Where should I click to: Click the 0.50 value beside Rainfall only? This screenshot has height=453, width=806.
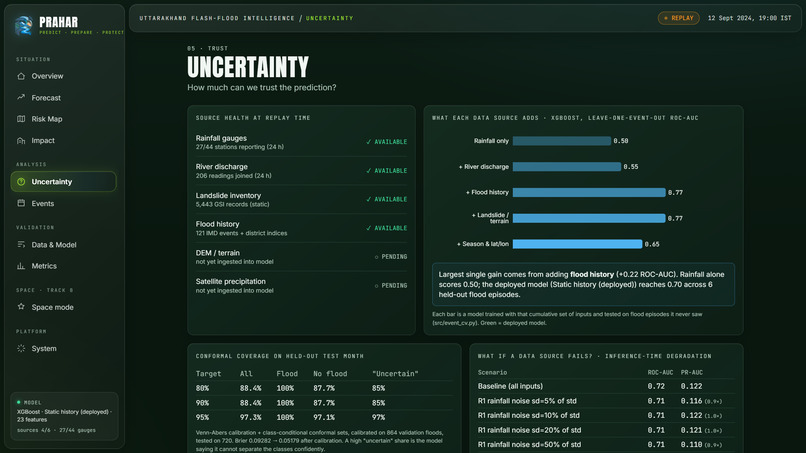tap(621, 141)
